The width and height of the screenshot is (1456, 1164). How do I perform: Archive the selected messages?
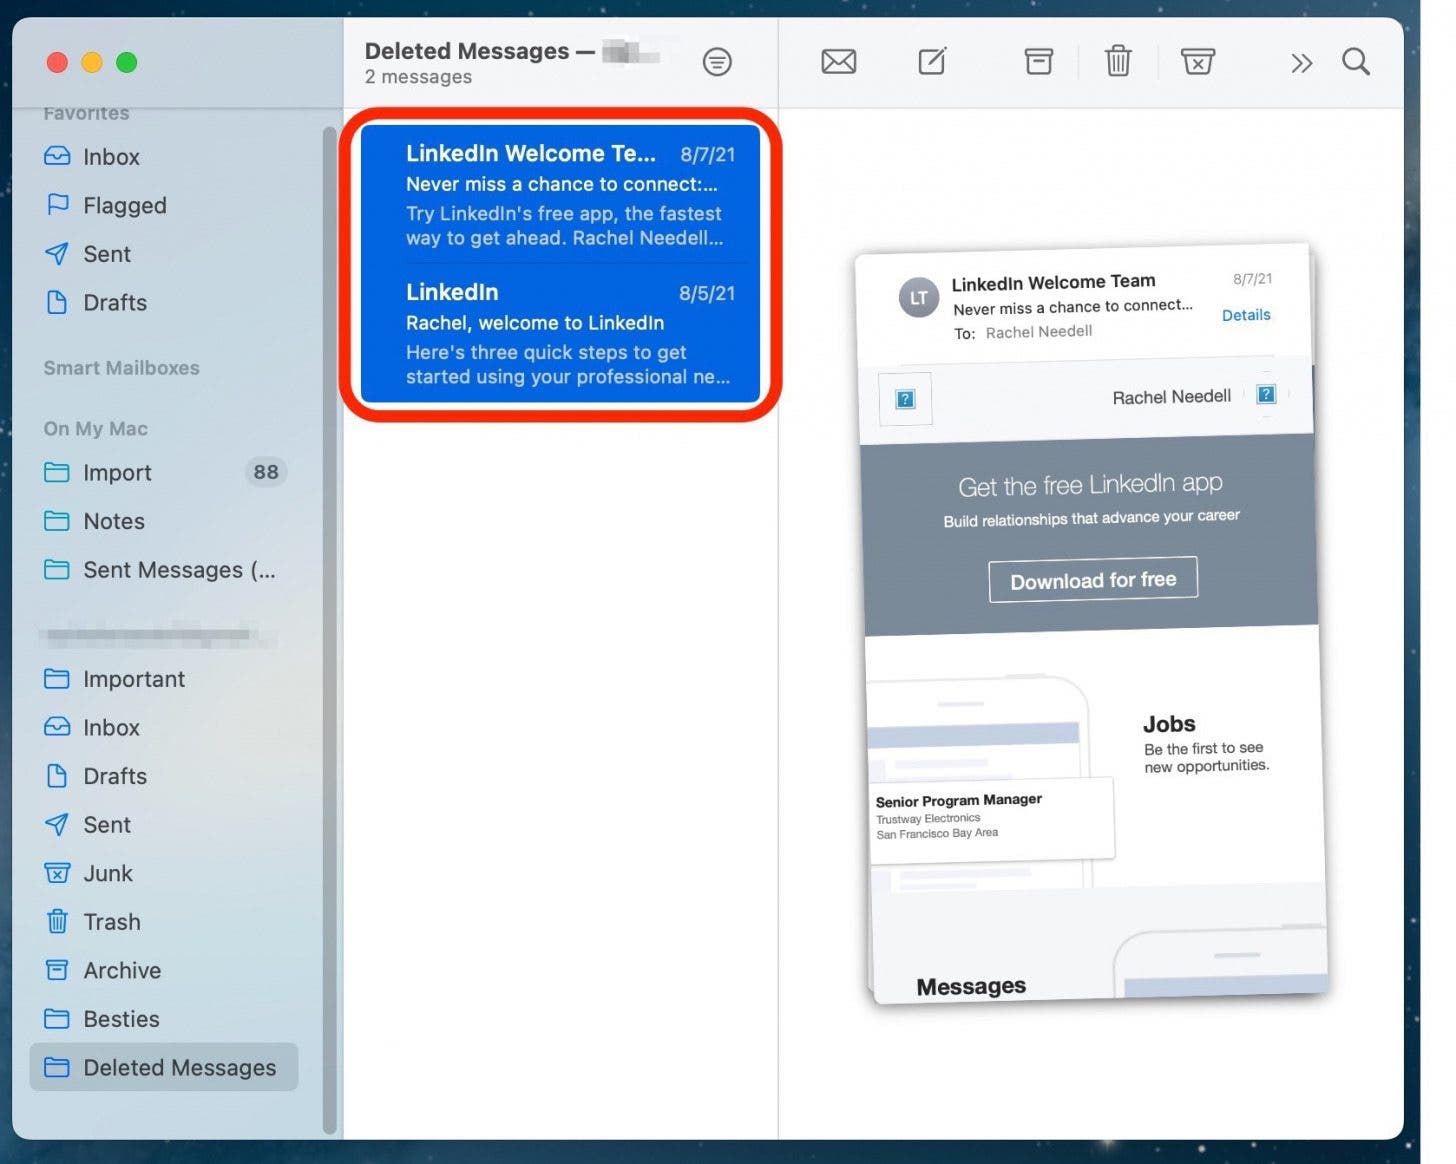coord(1038,62)
